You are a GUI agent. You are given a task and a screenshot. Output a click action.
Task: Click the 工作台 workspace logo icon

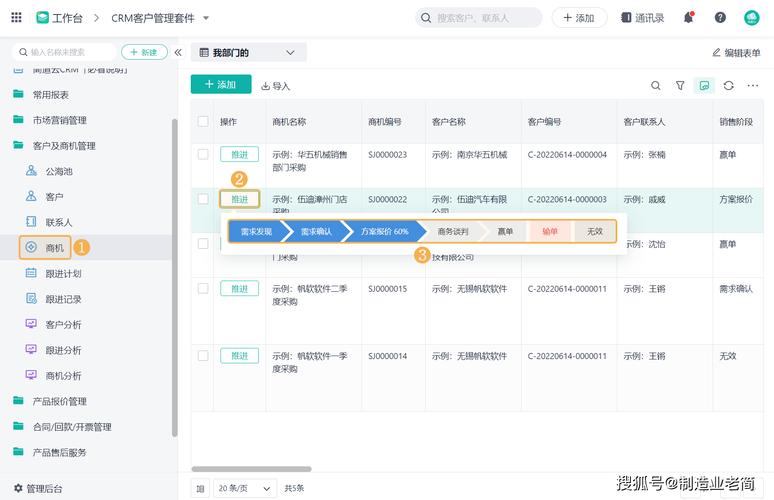click(42, 18)
